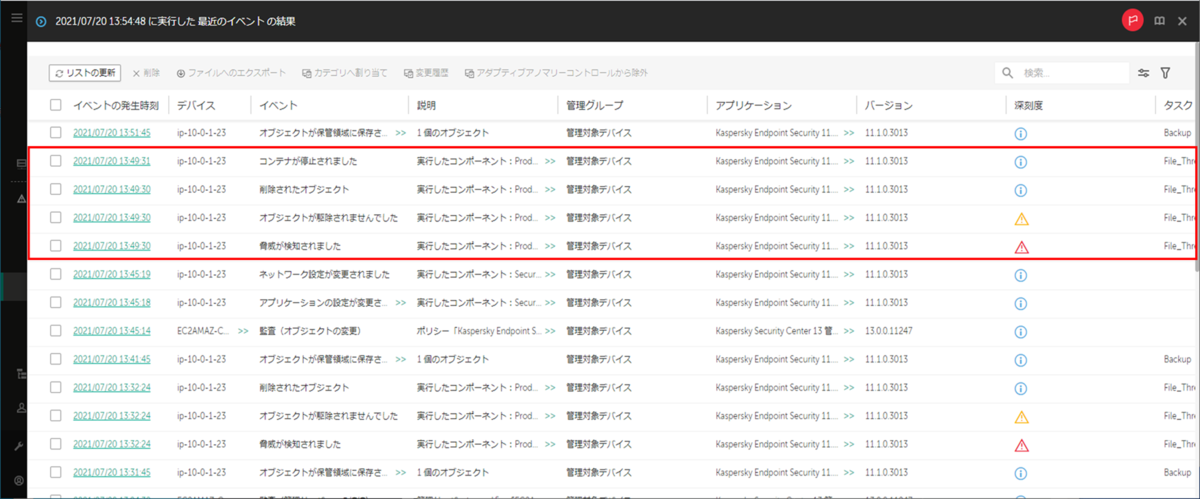Screen dimensions: 1200x499
Task: Open the 2021/07/20 13:51:45 event link
Action: [112, 133]
